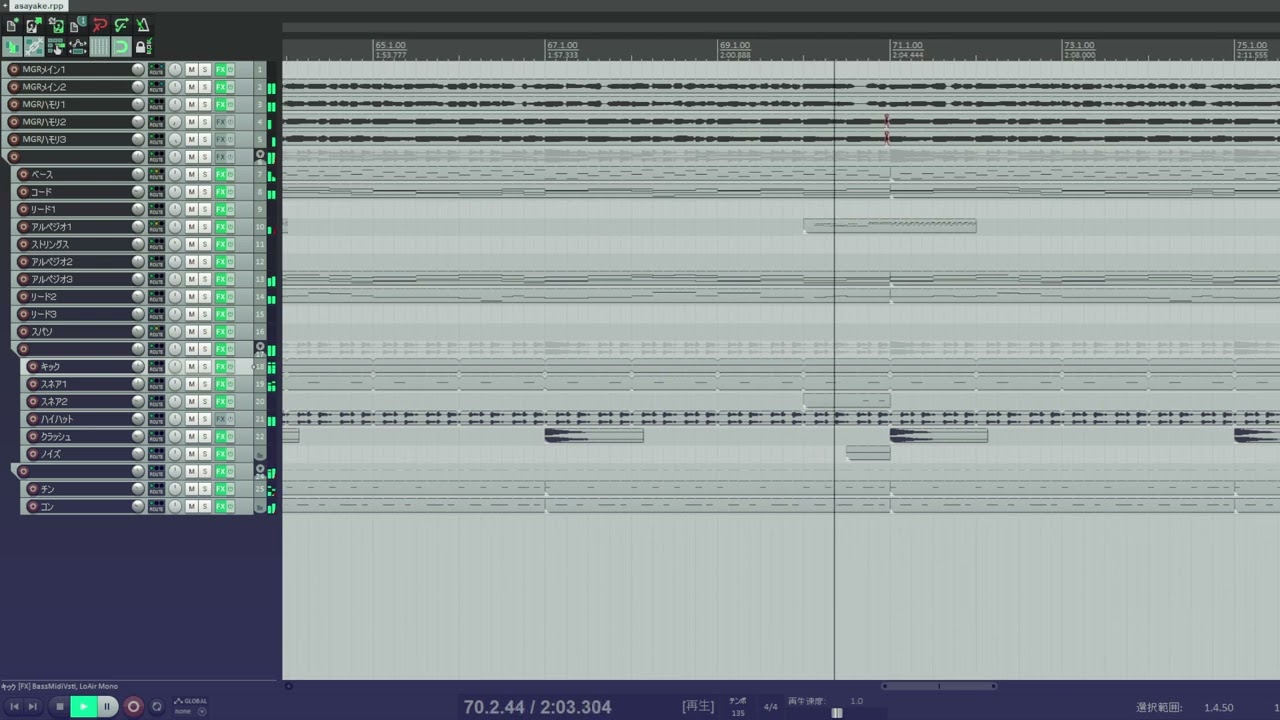The width and height of the screenshot is (1280, 720).
Task: Open FX chain for ハイハット track
Action: [220, 419]
